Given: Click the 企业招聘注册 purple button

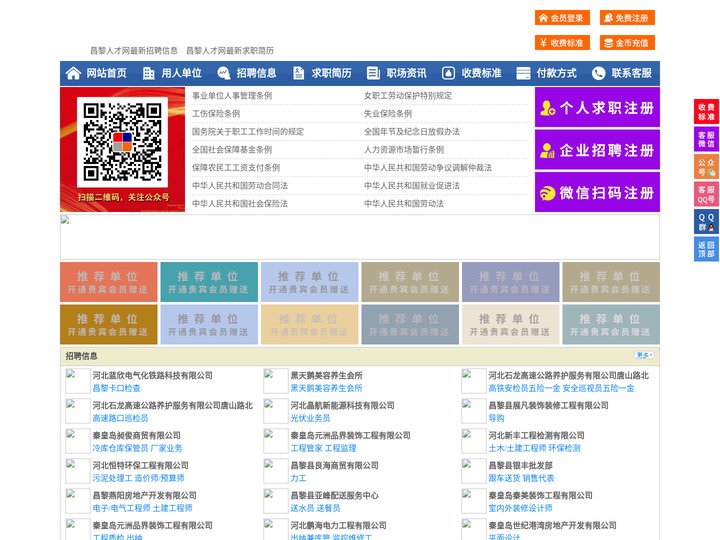Looking at the screenshot, I should [x=597, y=150].
